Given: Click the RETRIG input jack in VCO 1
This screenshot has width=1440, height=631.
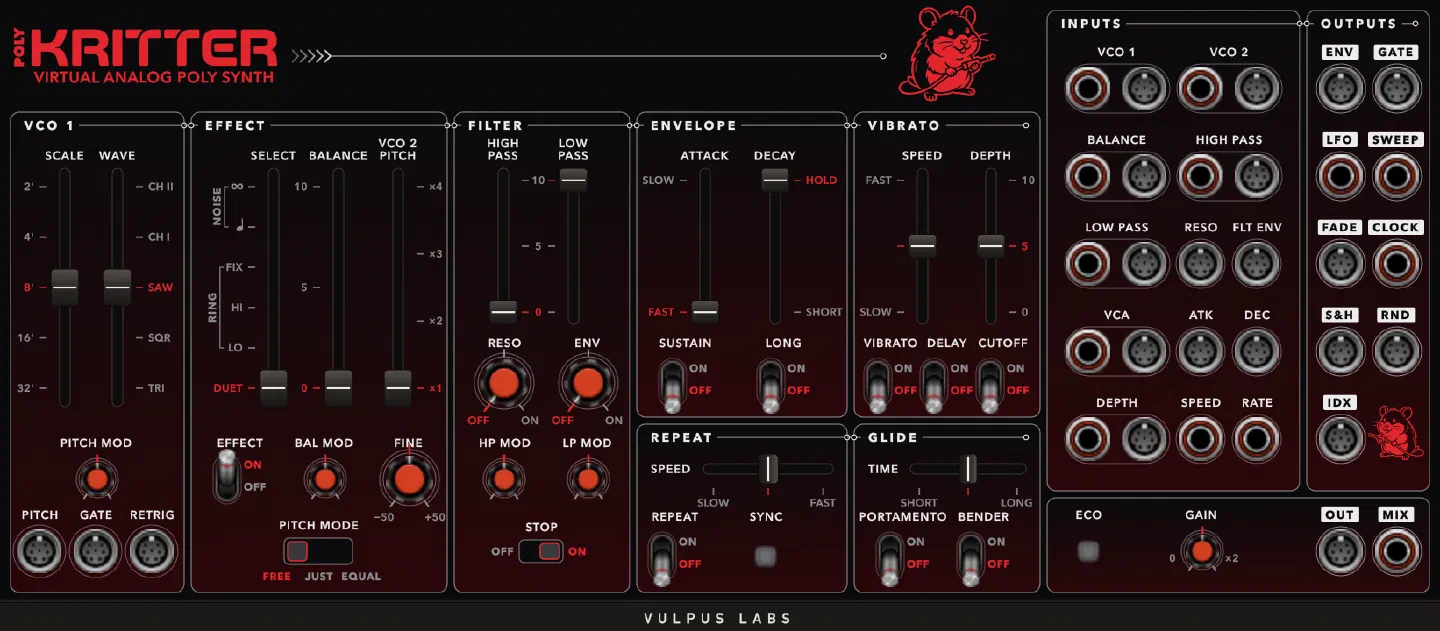Looking at the screenshot, I should pos(152,551).
